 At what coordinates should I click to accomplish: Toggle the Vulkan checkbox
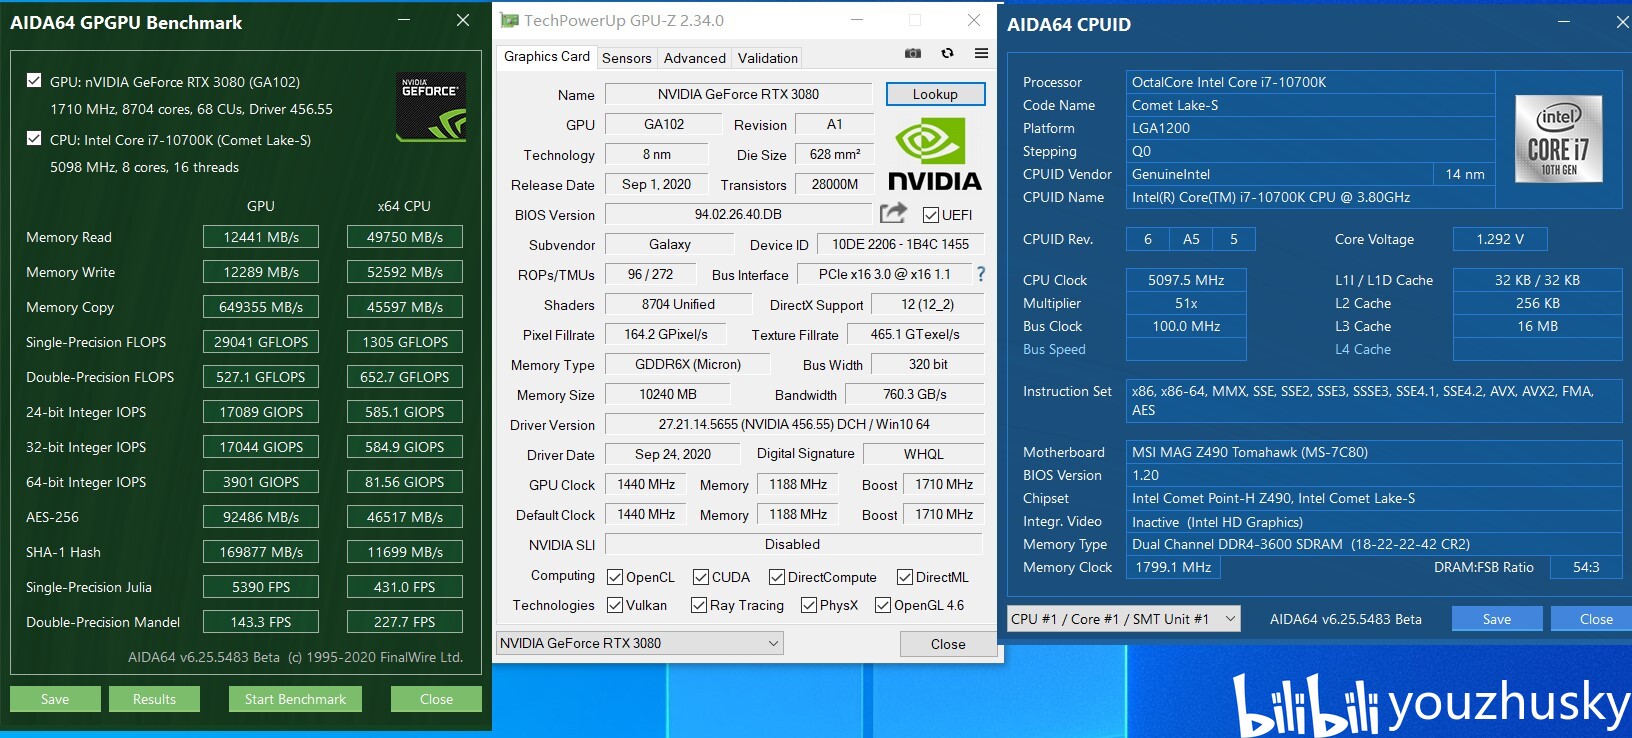[x=615, y=605]
